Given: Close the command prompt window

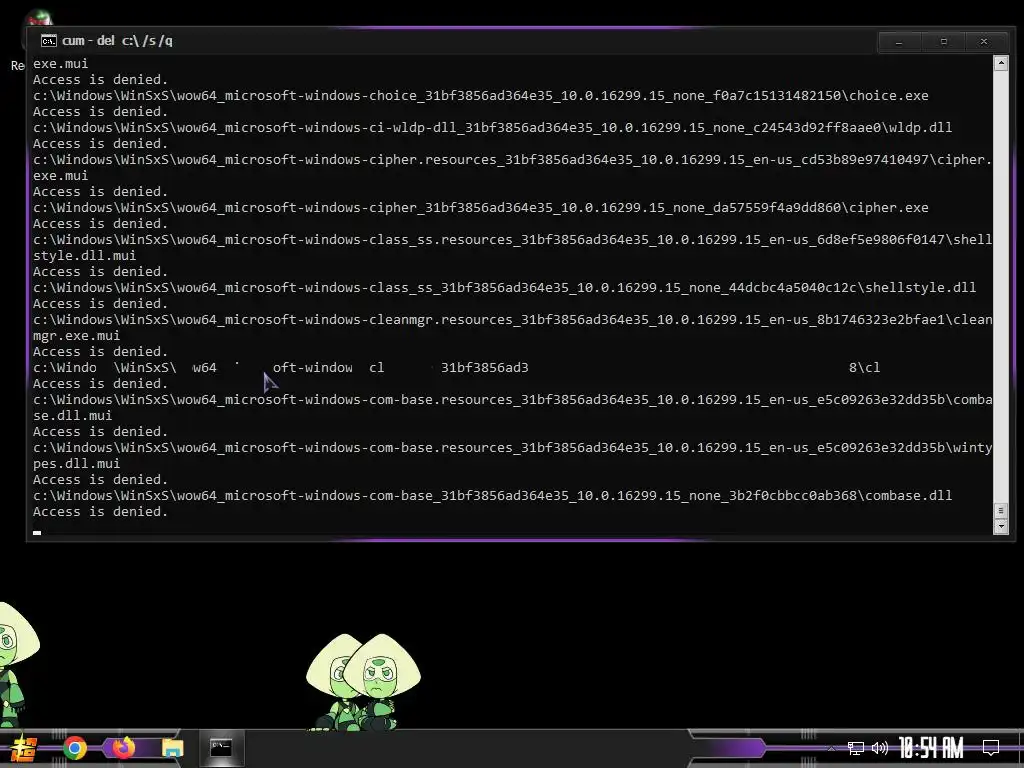Looking at the screenshot, I should click(x=984, y=42).
